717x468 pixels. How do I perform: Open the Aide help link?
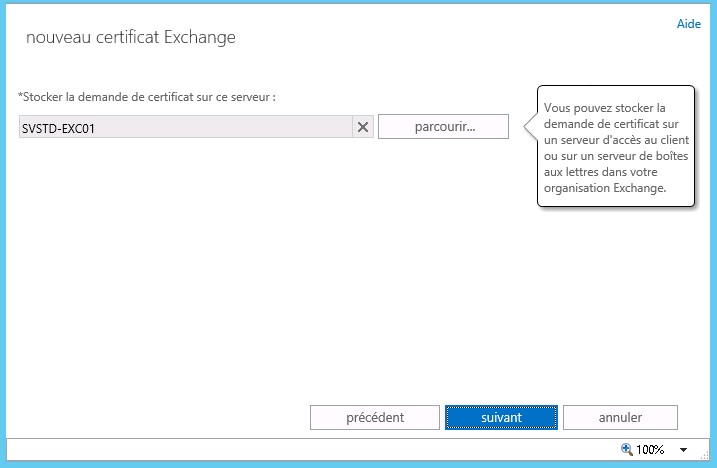[688, 24]
